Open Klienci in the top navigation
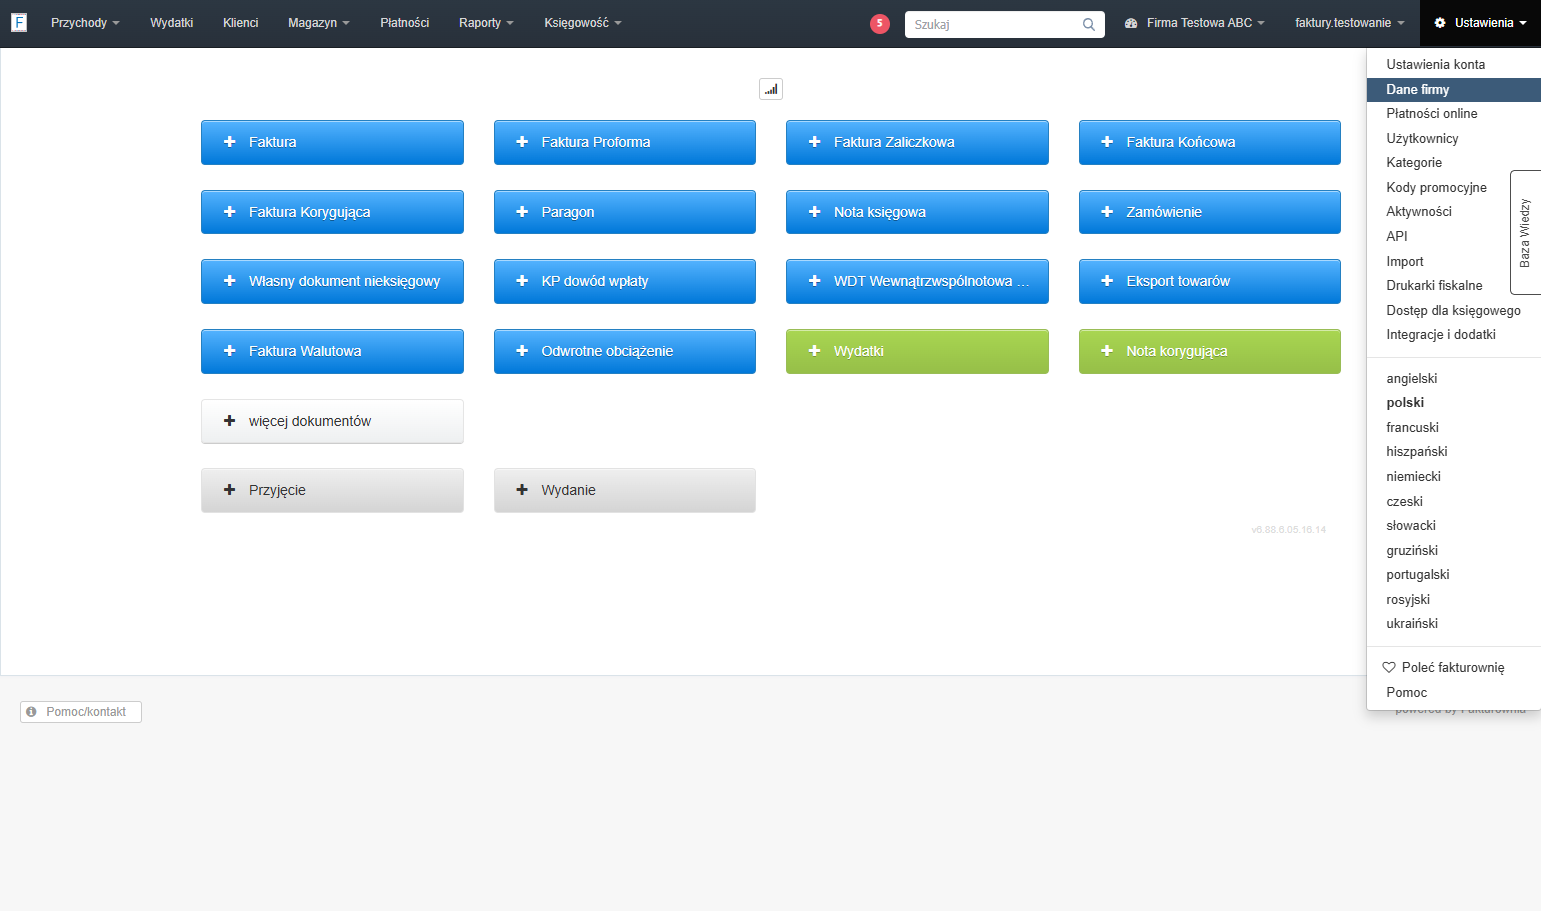 tap(241, 23)
